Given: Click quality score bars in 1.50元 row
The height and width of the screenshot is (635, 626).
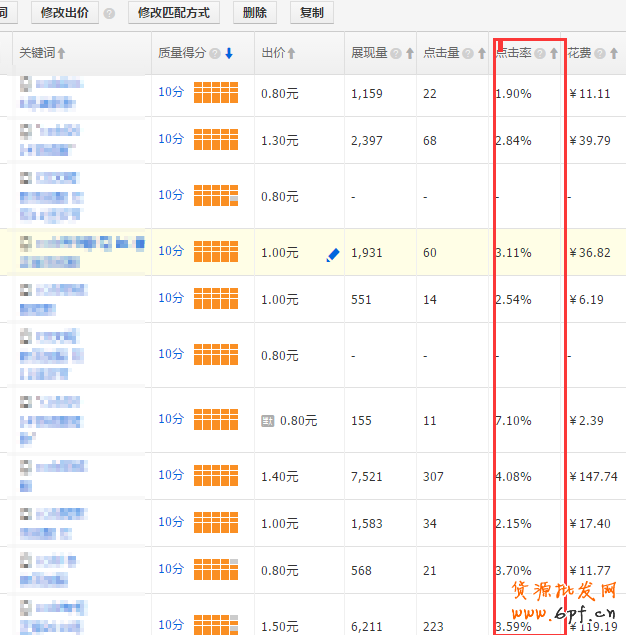Looking at the screenshot, I should 215,618.
